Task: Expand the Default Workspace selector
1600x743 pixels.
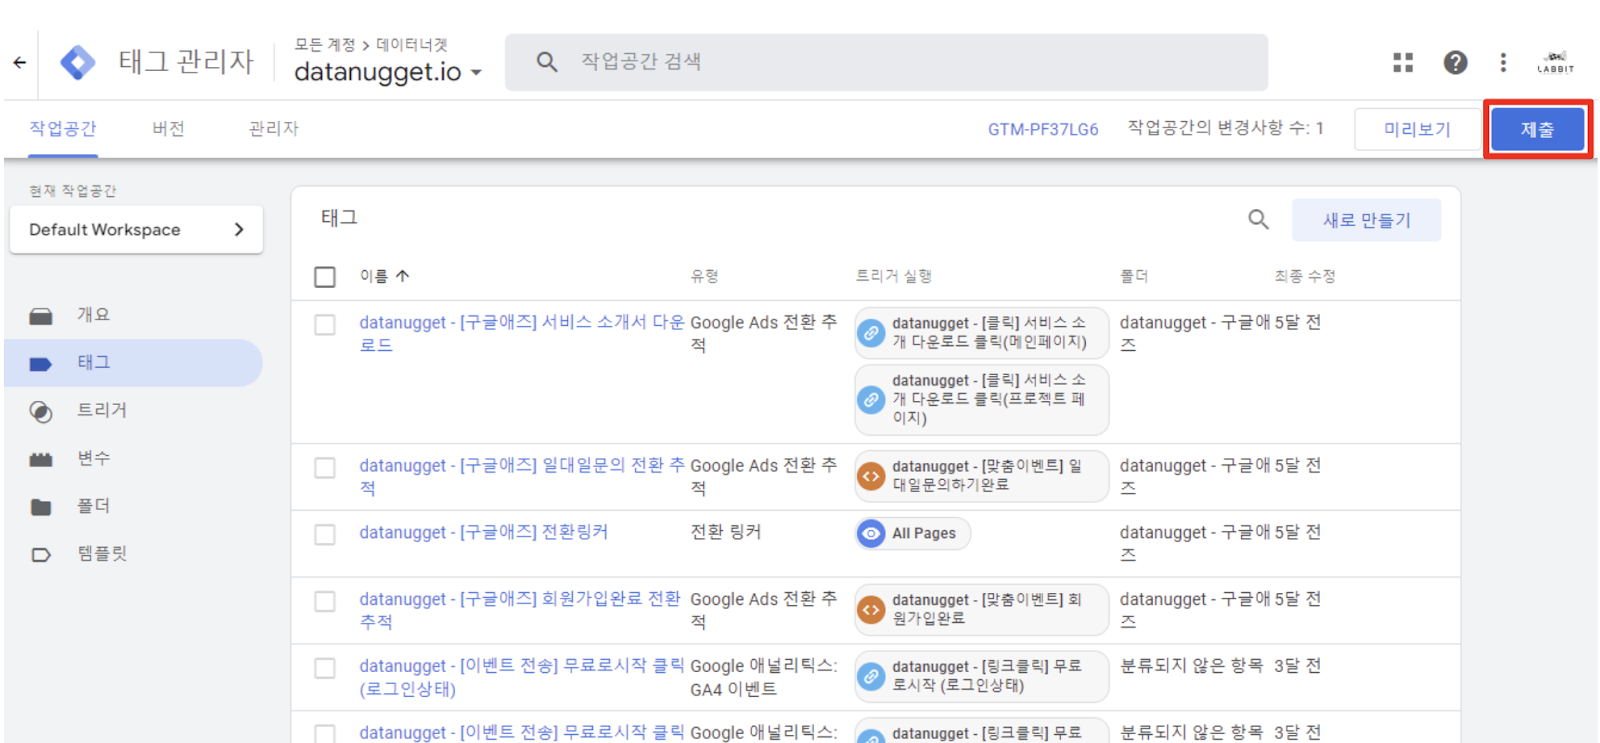Action: pos(136,229)
